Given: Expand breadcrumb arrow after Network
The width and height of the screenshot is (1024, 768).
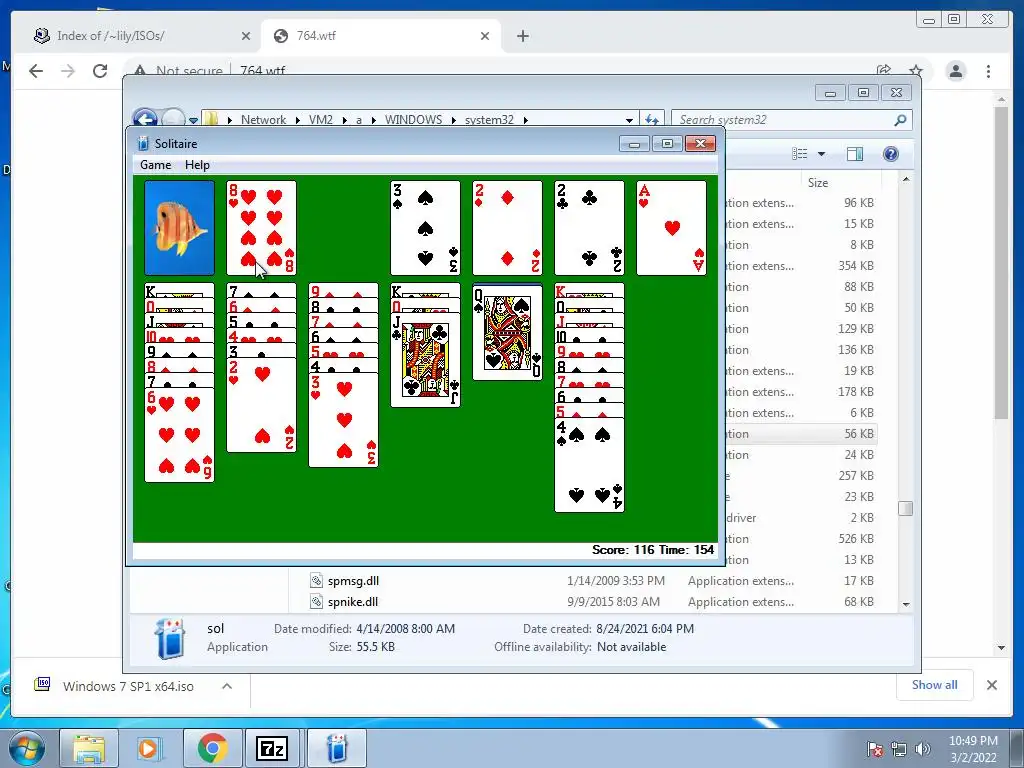Looking at the screenshot, I should 297,120.
